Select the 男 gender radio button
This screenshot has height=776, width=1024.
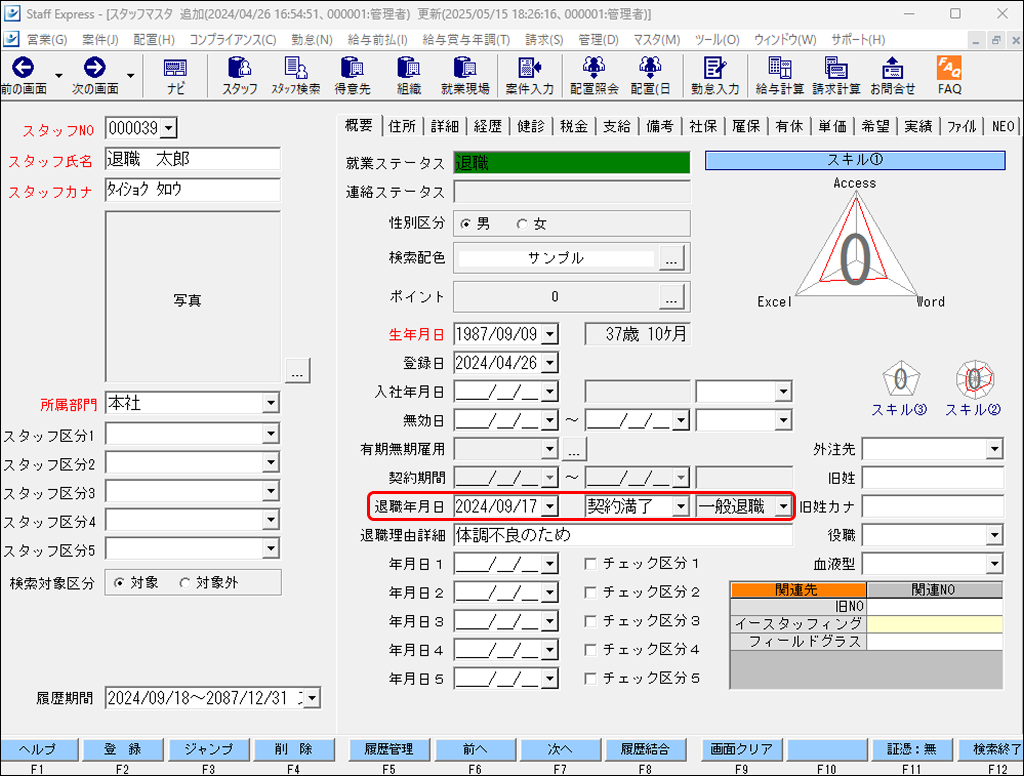click(466, 224)
